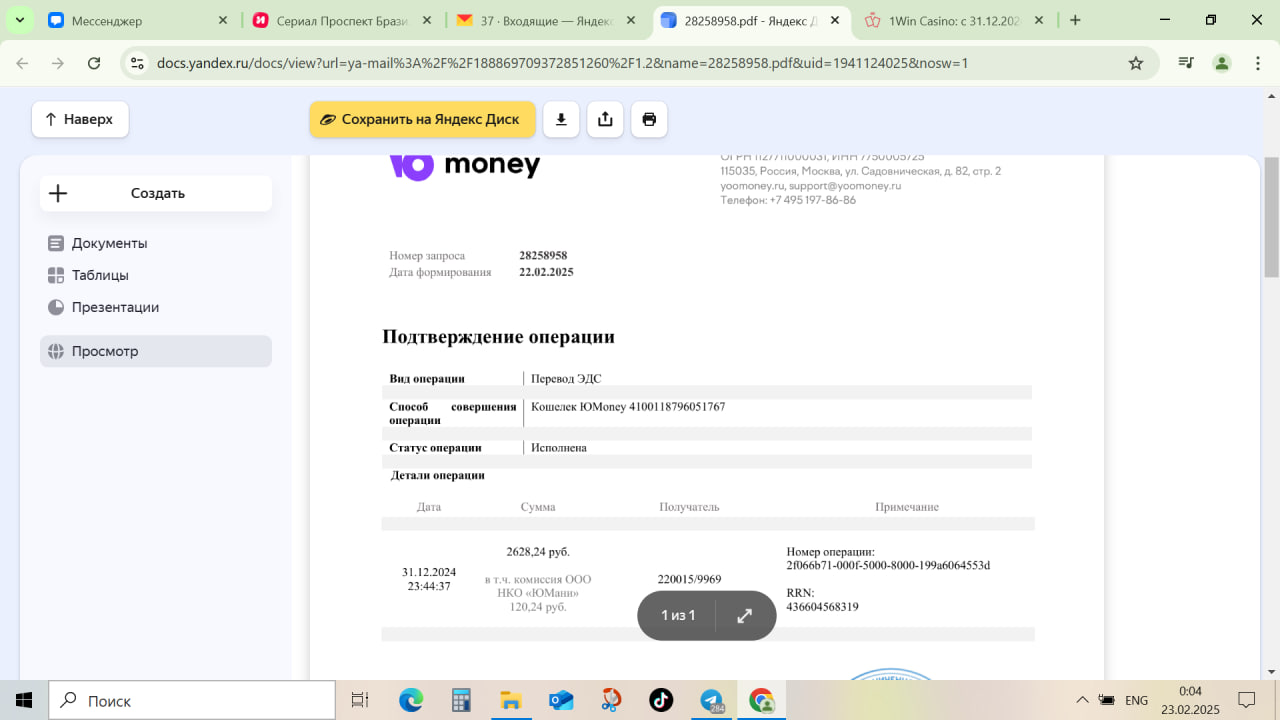The image size is (1280, 720).
Task: Open Таблицы in the sidebar
Action: (x=156, y=275)
